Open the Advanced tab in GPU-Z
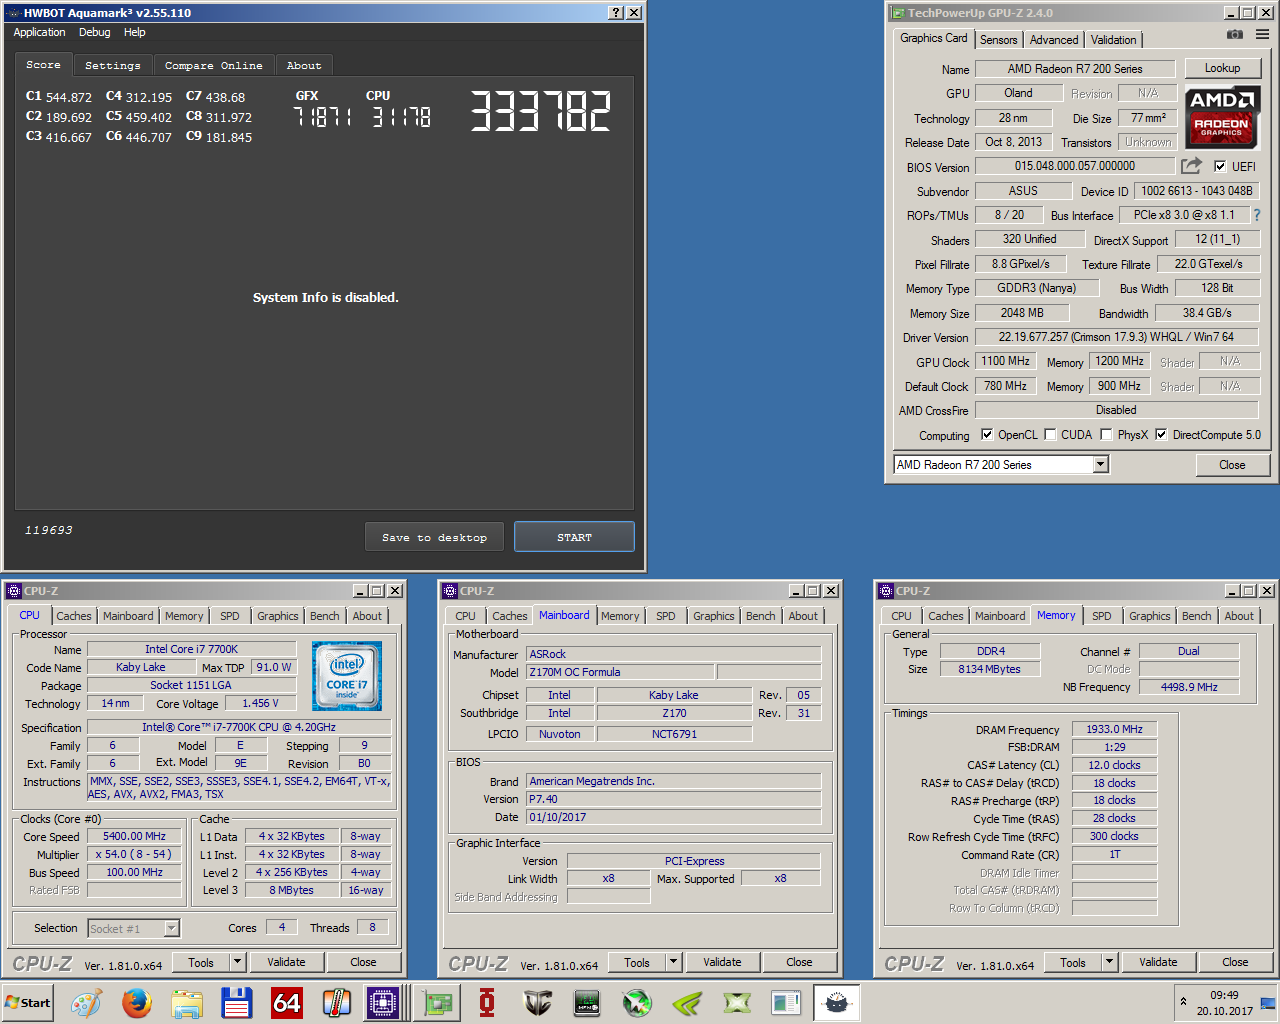 pyautogui.click(x=1054, y=39)
